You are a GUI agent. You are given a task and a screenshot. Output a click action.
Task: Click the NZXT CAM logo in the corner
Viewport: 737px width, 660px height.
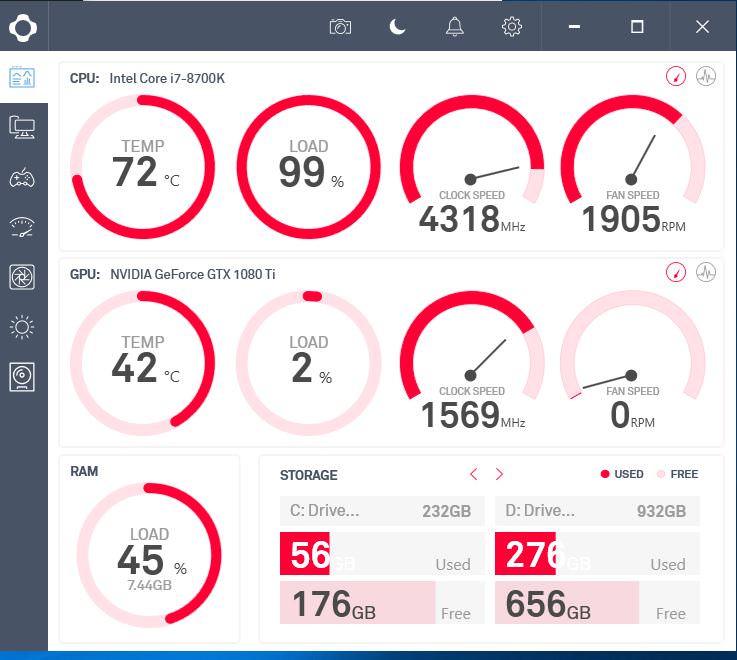click(23, 26)
